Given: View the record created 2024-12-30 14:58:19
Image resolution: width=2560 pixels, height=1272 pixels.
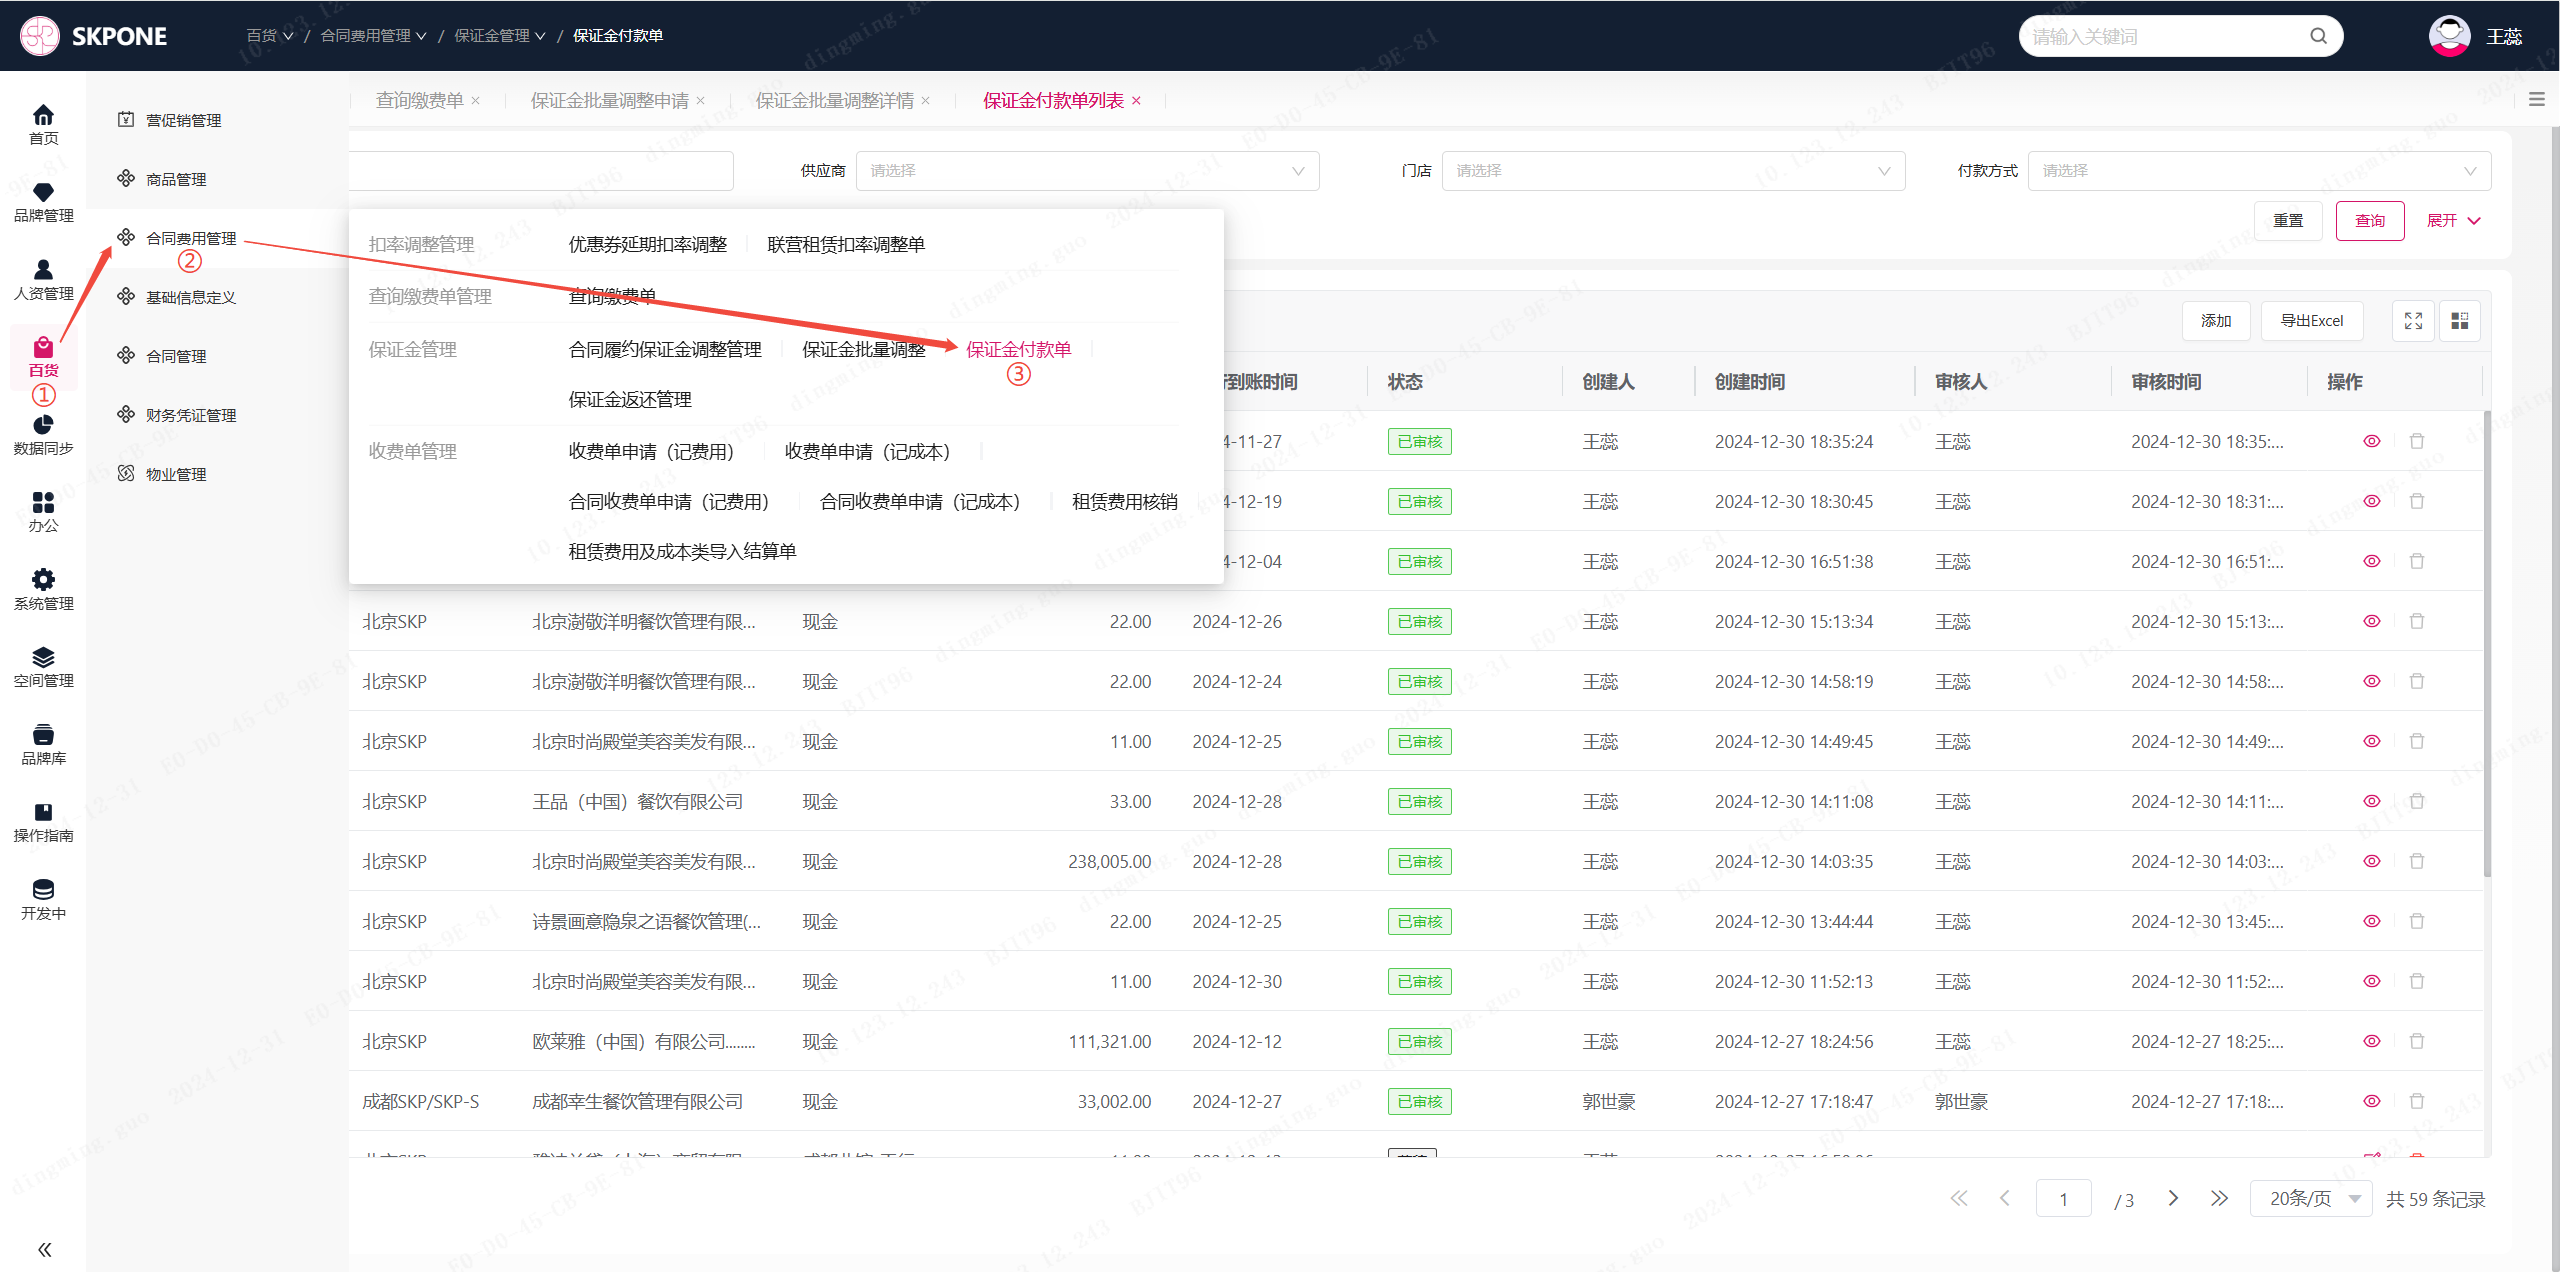Looking at the screenshot, I should click(x=2372, y=681).
